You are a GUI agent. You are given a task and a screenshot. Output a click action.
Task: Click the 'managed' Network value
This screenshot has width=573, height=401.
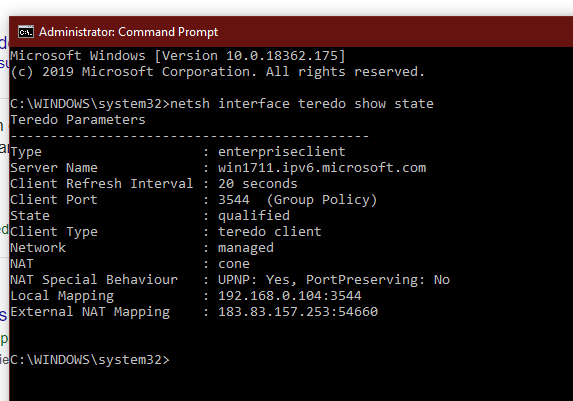coord(246,248)
